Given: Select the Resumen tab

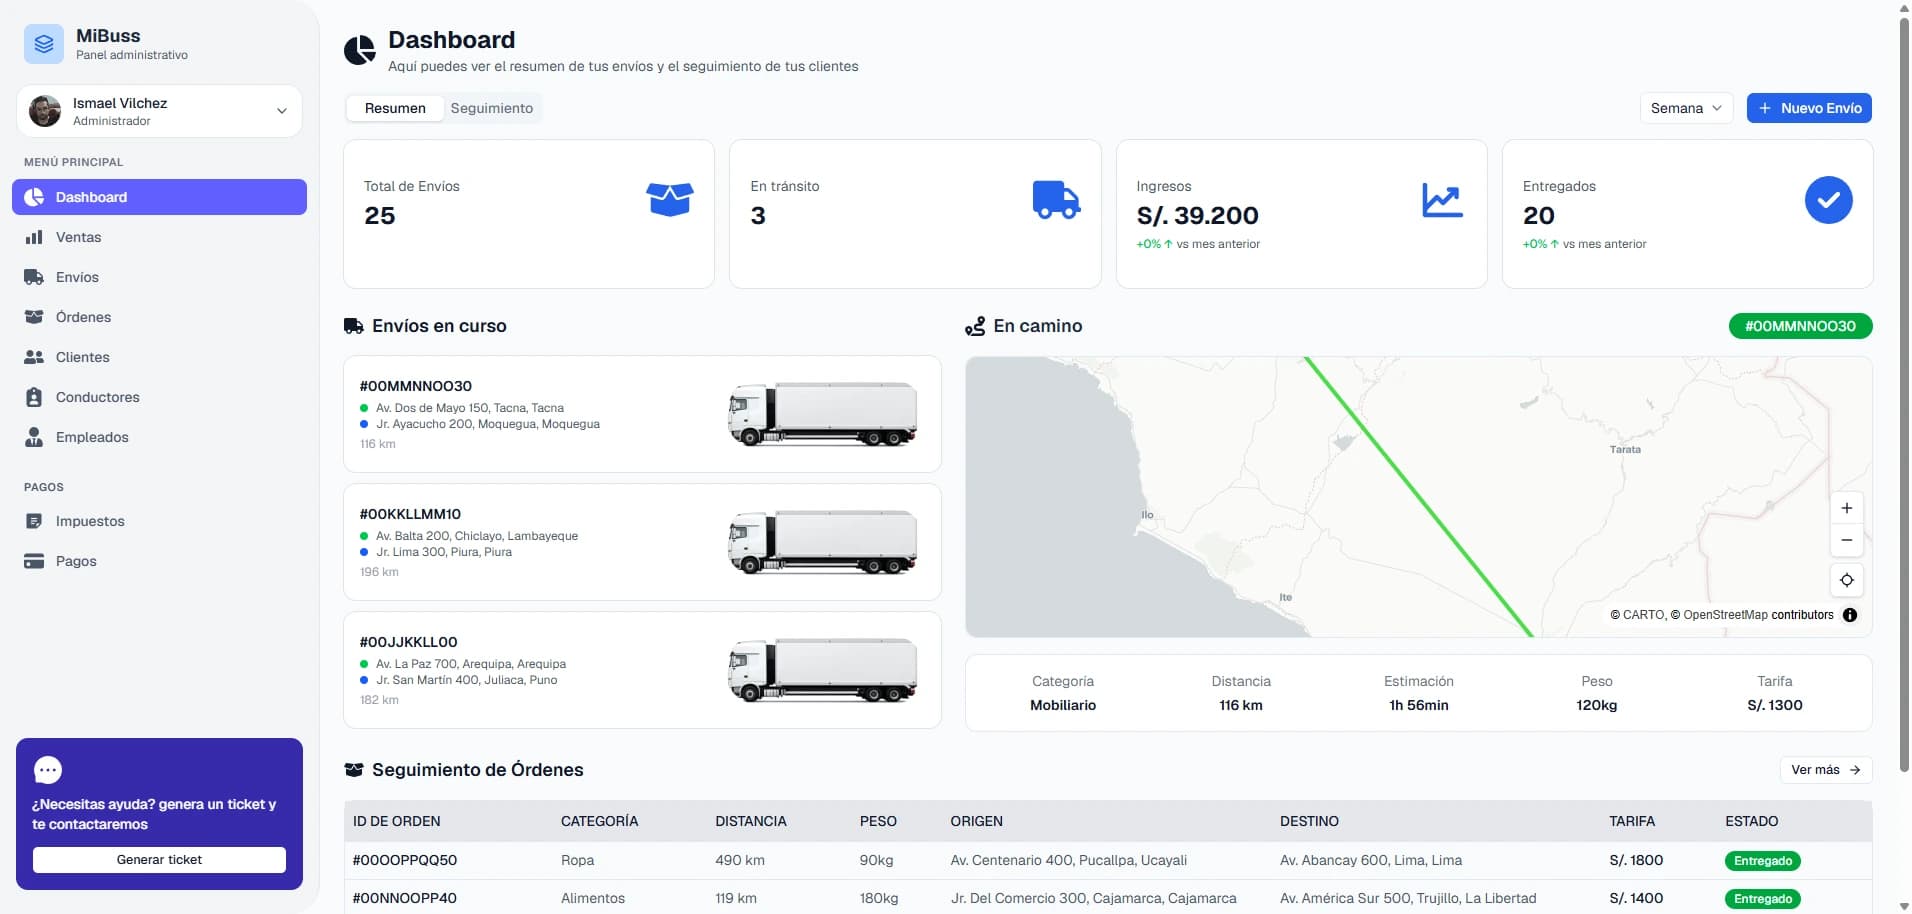Looking at the screenshot, I should 395,108.
